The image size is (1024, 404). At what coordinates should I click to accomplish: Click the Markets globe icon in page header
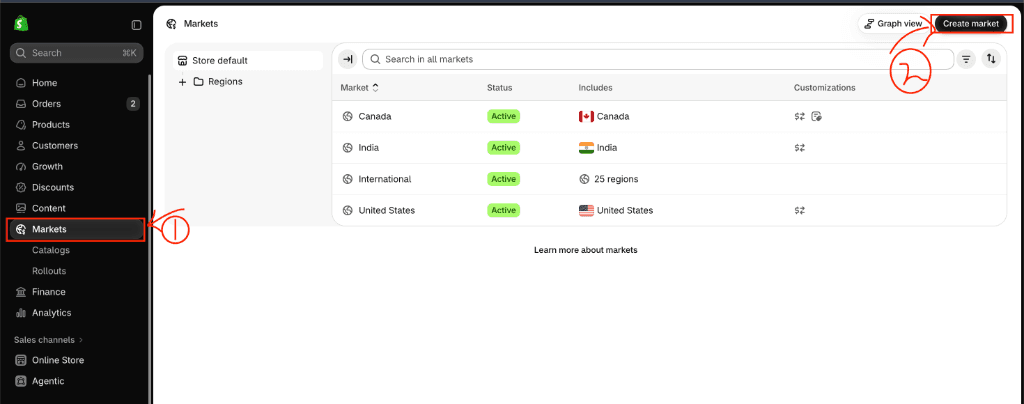pyautogui.click(x=172, y=23)
